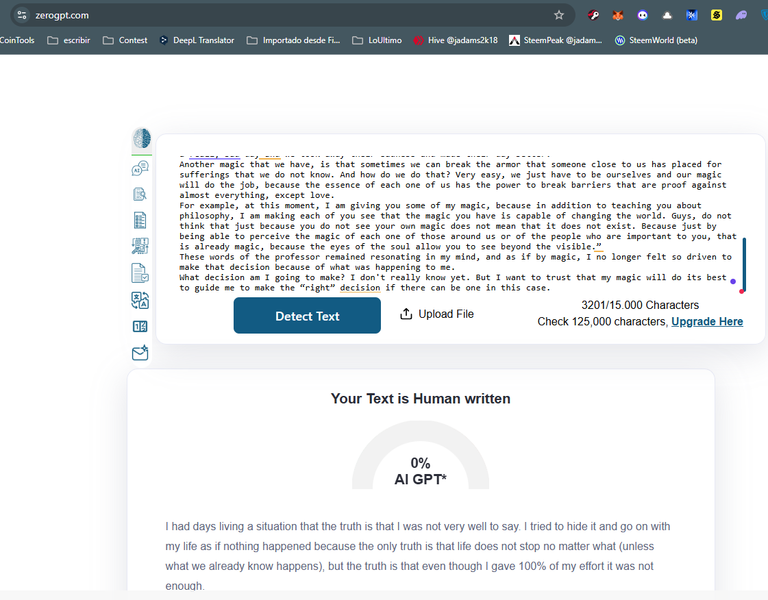Open the plagiarism checker magnifier document icon
The image size is (768, 600).
coord(140,194)
